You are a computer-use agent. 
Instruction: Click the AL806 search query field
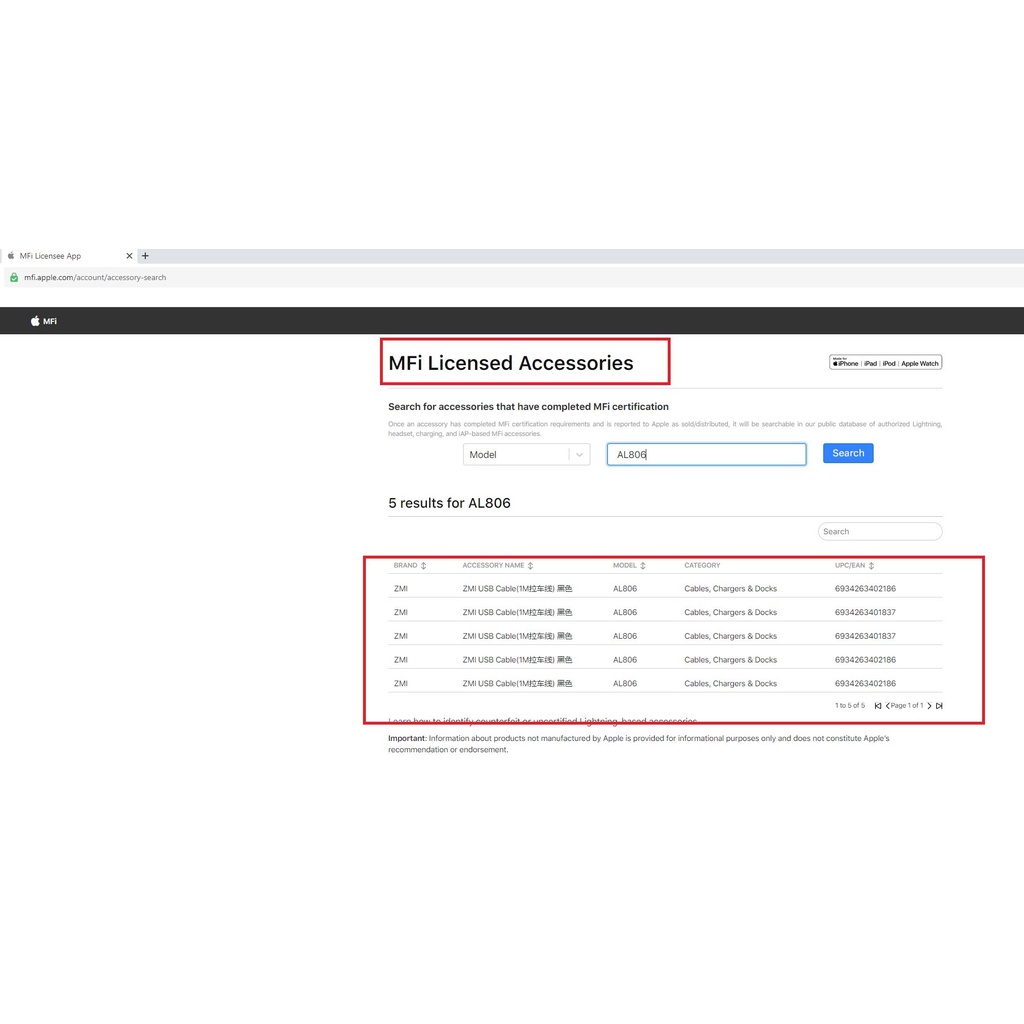pyautogui.click(x=706, y=454)
